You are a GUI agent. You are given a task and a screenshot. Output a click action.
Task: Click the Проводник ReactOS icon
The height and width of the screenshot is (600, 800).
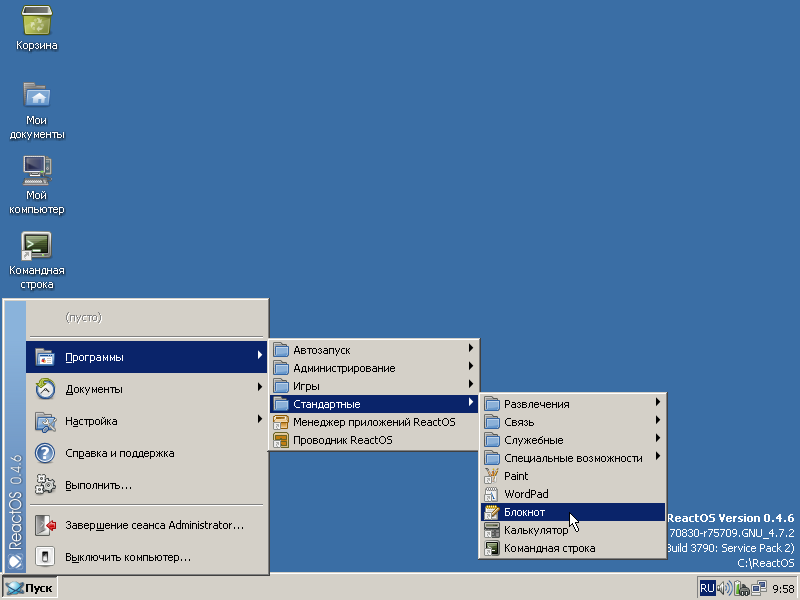pos(281,440)
